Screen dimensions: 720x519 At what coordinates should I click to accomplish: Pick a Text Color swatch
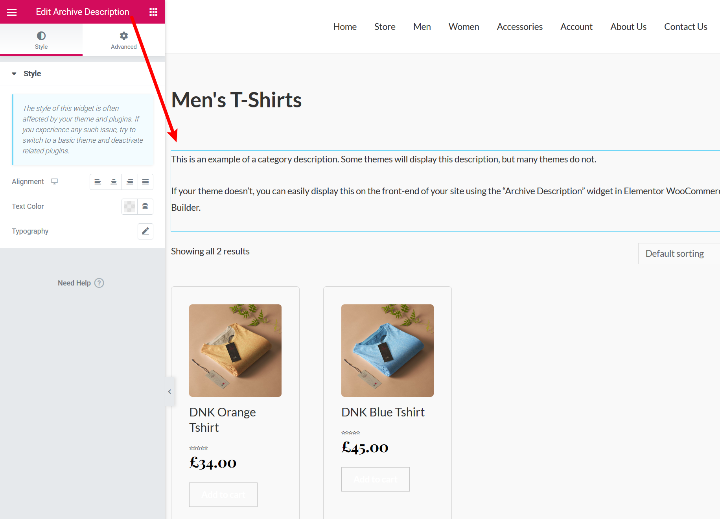point(129,206)
